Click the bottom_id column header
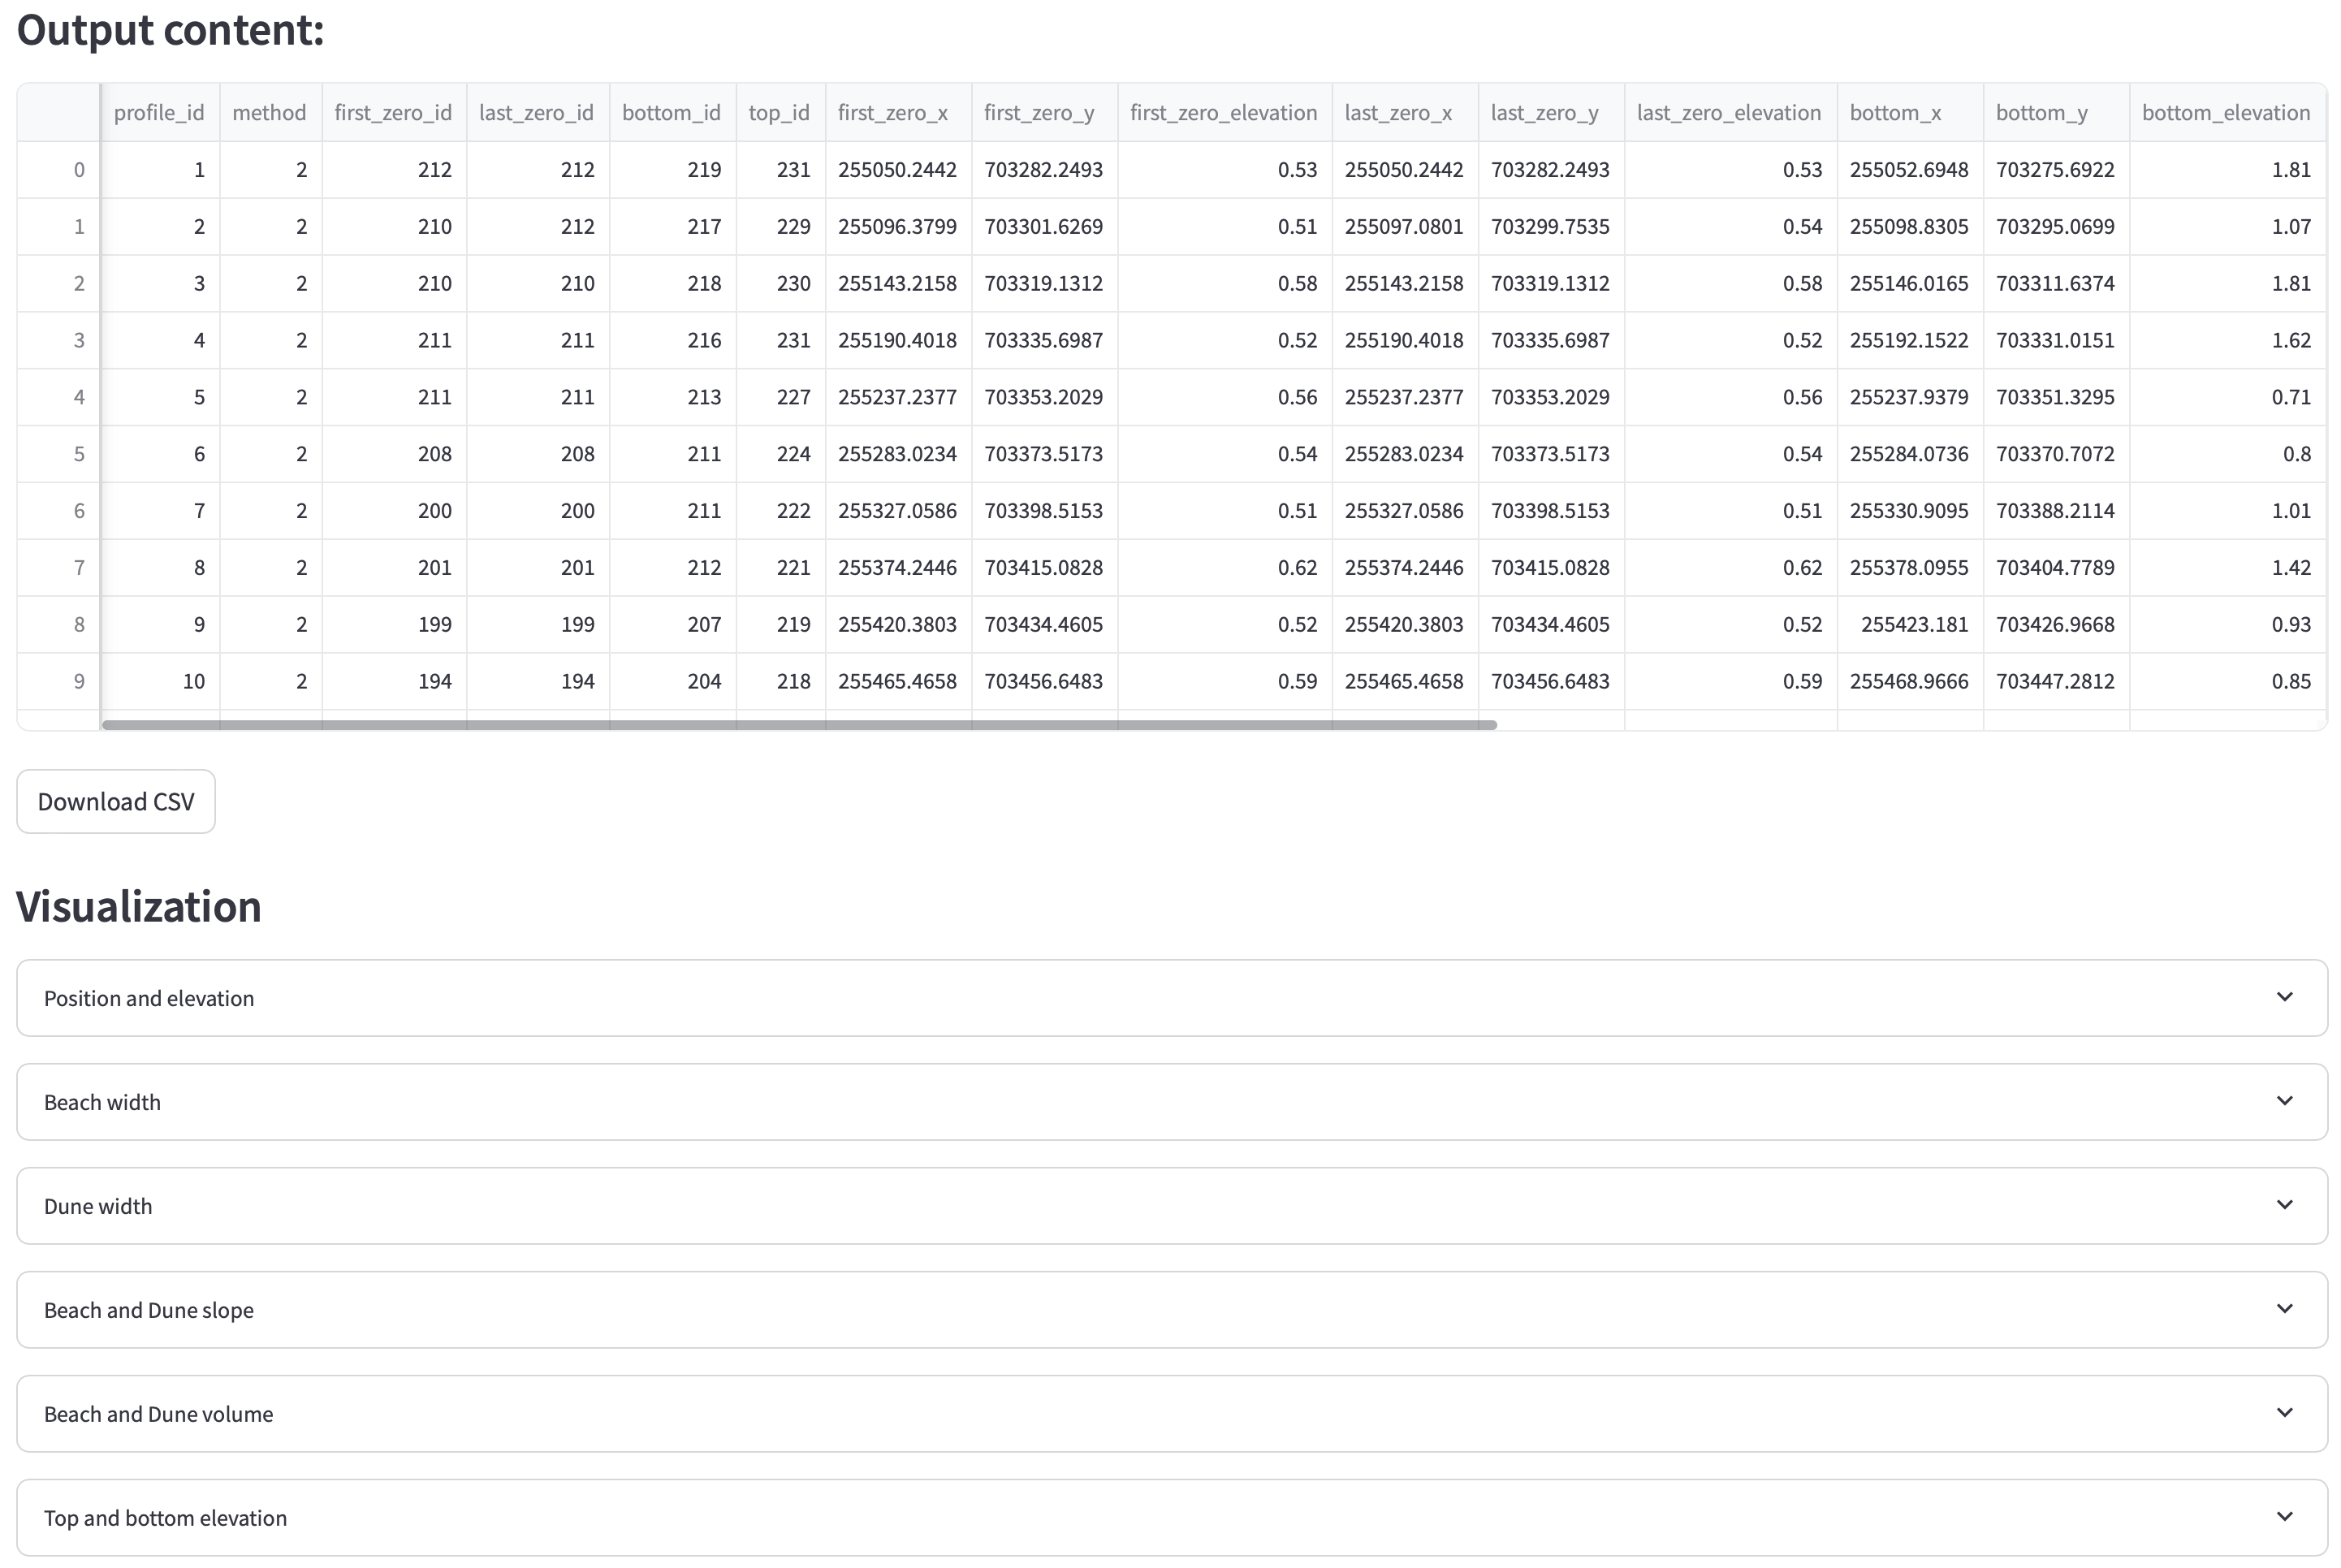2341x1568 pixels. coord(673,113)
